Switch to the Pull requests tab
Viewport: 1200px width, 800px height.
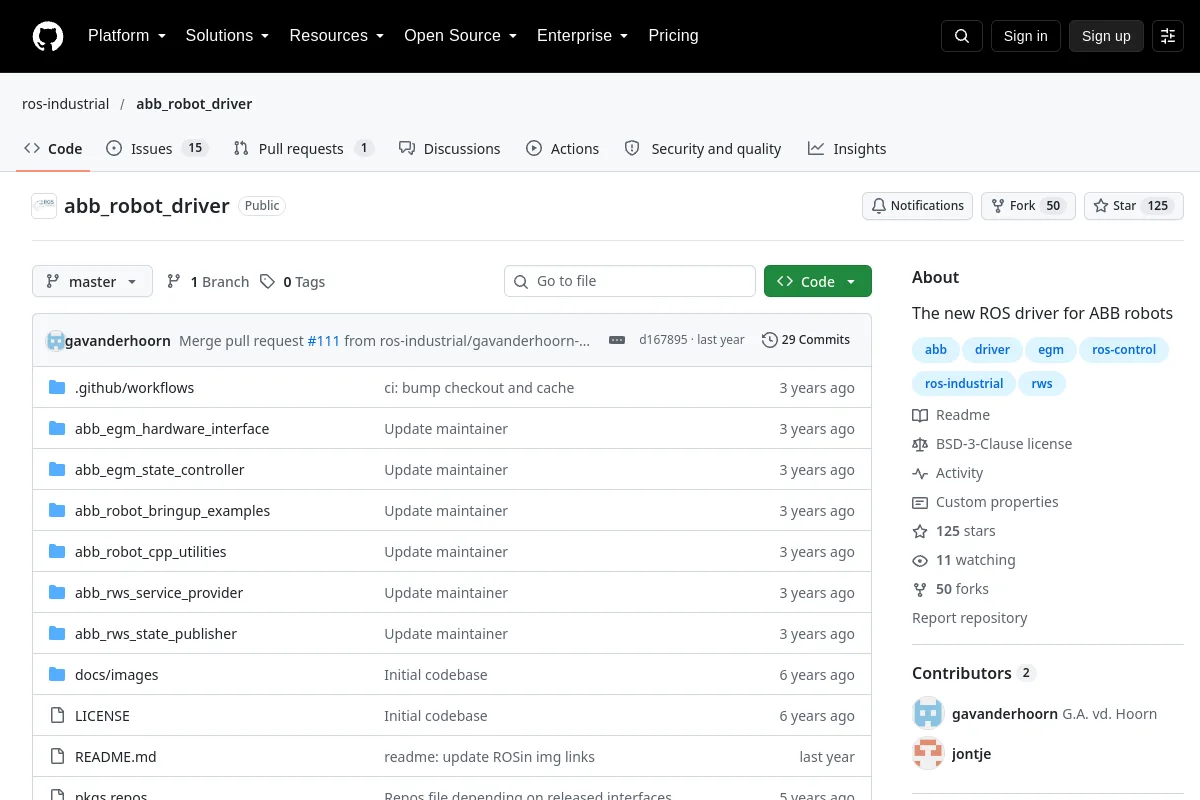(303, 149)
